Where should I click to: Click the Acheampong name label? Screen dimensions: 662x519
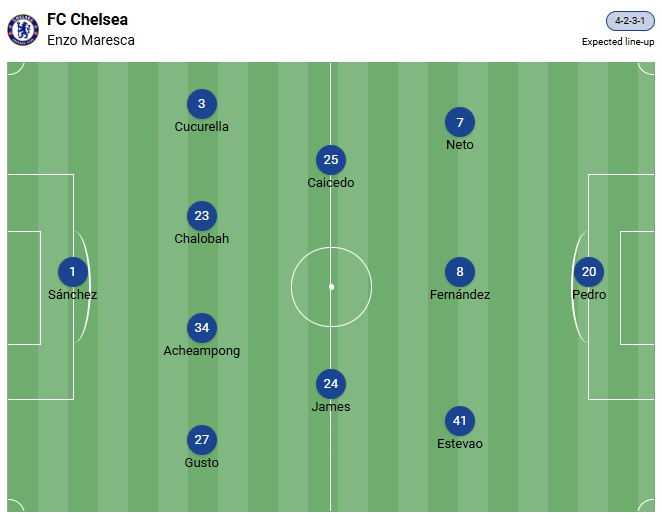202,351
